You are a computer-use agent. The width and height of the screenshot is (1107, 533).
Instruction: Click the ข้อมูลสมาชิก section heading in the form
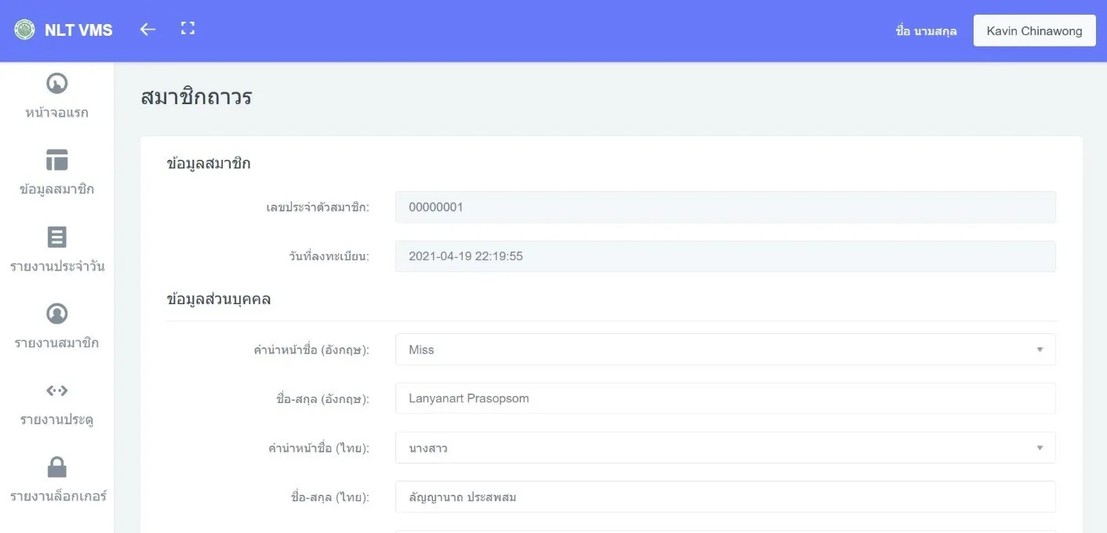click(x=209, y=164)
